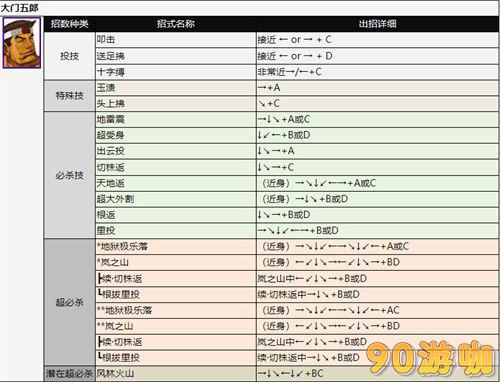Click the command 非常近→/←+C

click(290, 72)
